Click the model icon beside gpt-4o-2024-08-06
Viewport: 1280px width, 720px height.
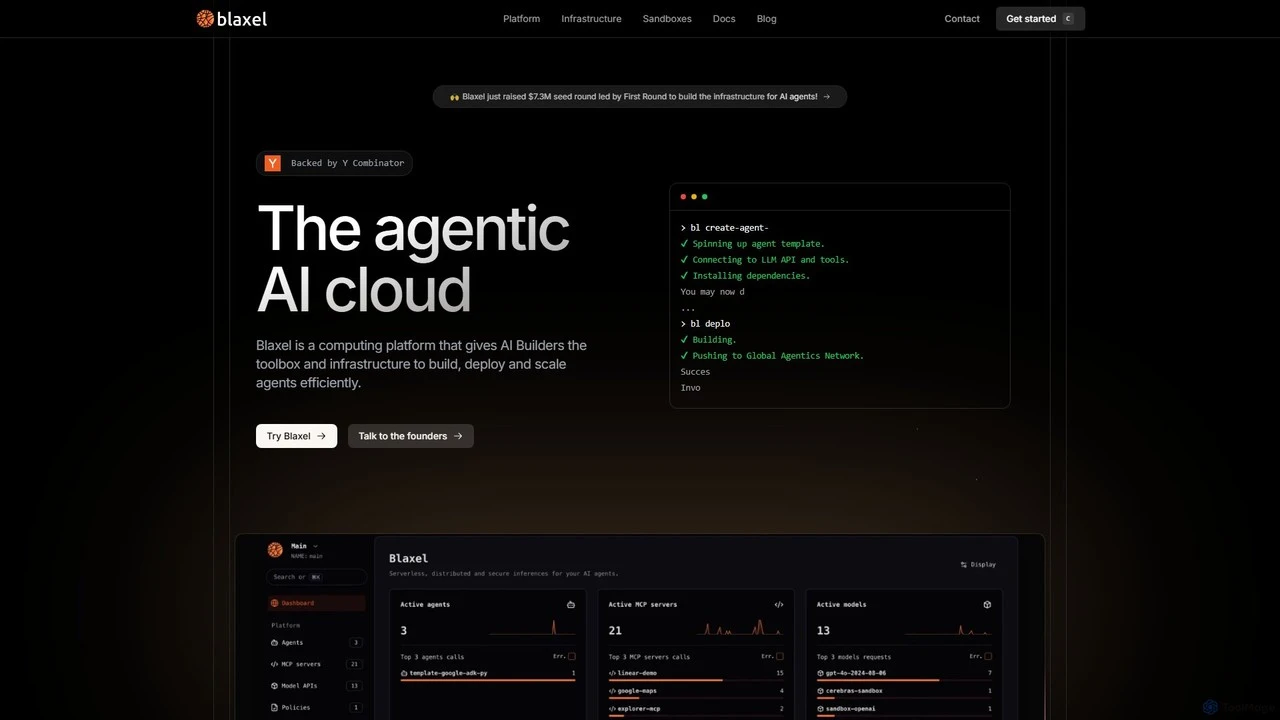tap(820, 674)
